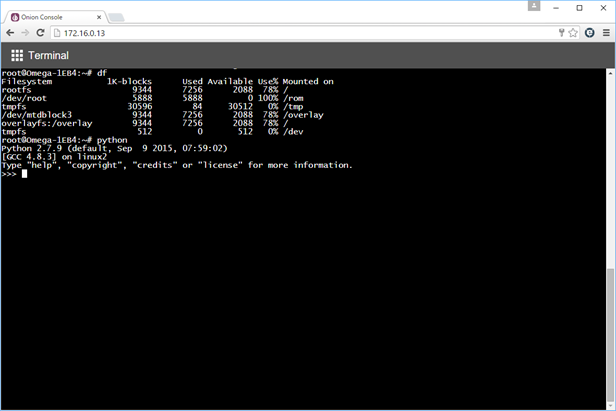The image size is (616, 411).
Task: Click the Terminal title in header
Action: point(48,55)
